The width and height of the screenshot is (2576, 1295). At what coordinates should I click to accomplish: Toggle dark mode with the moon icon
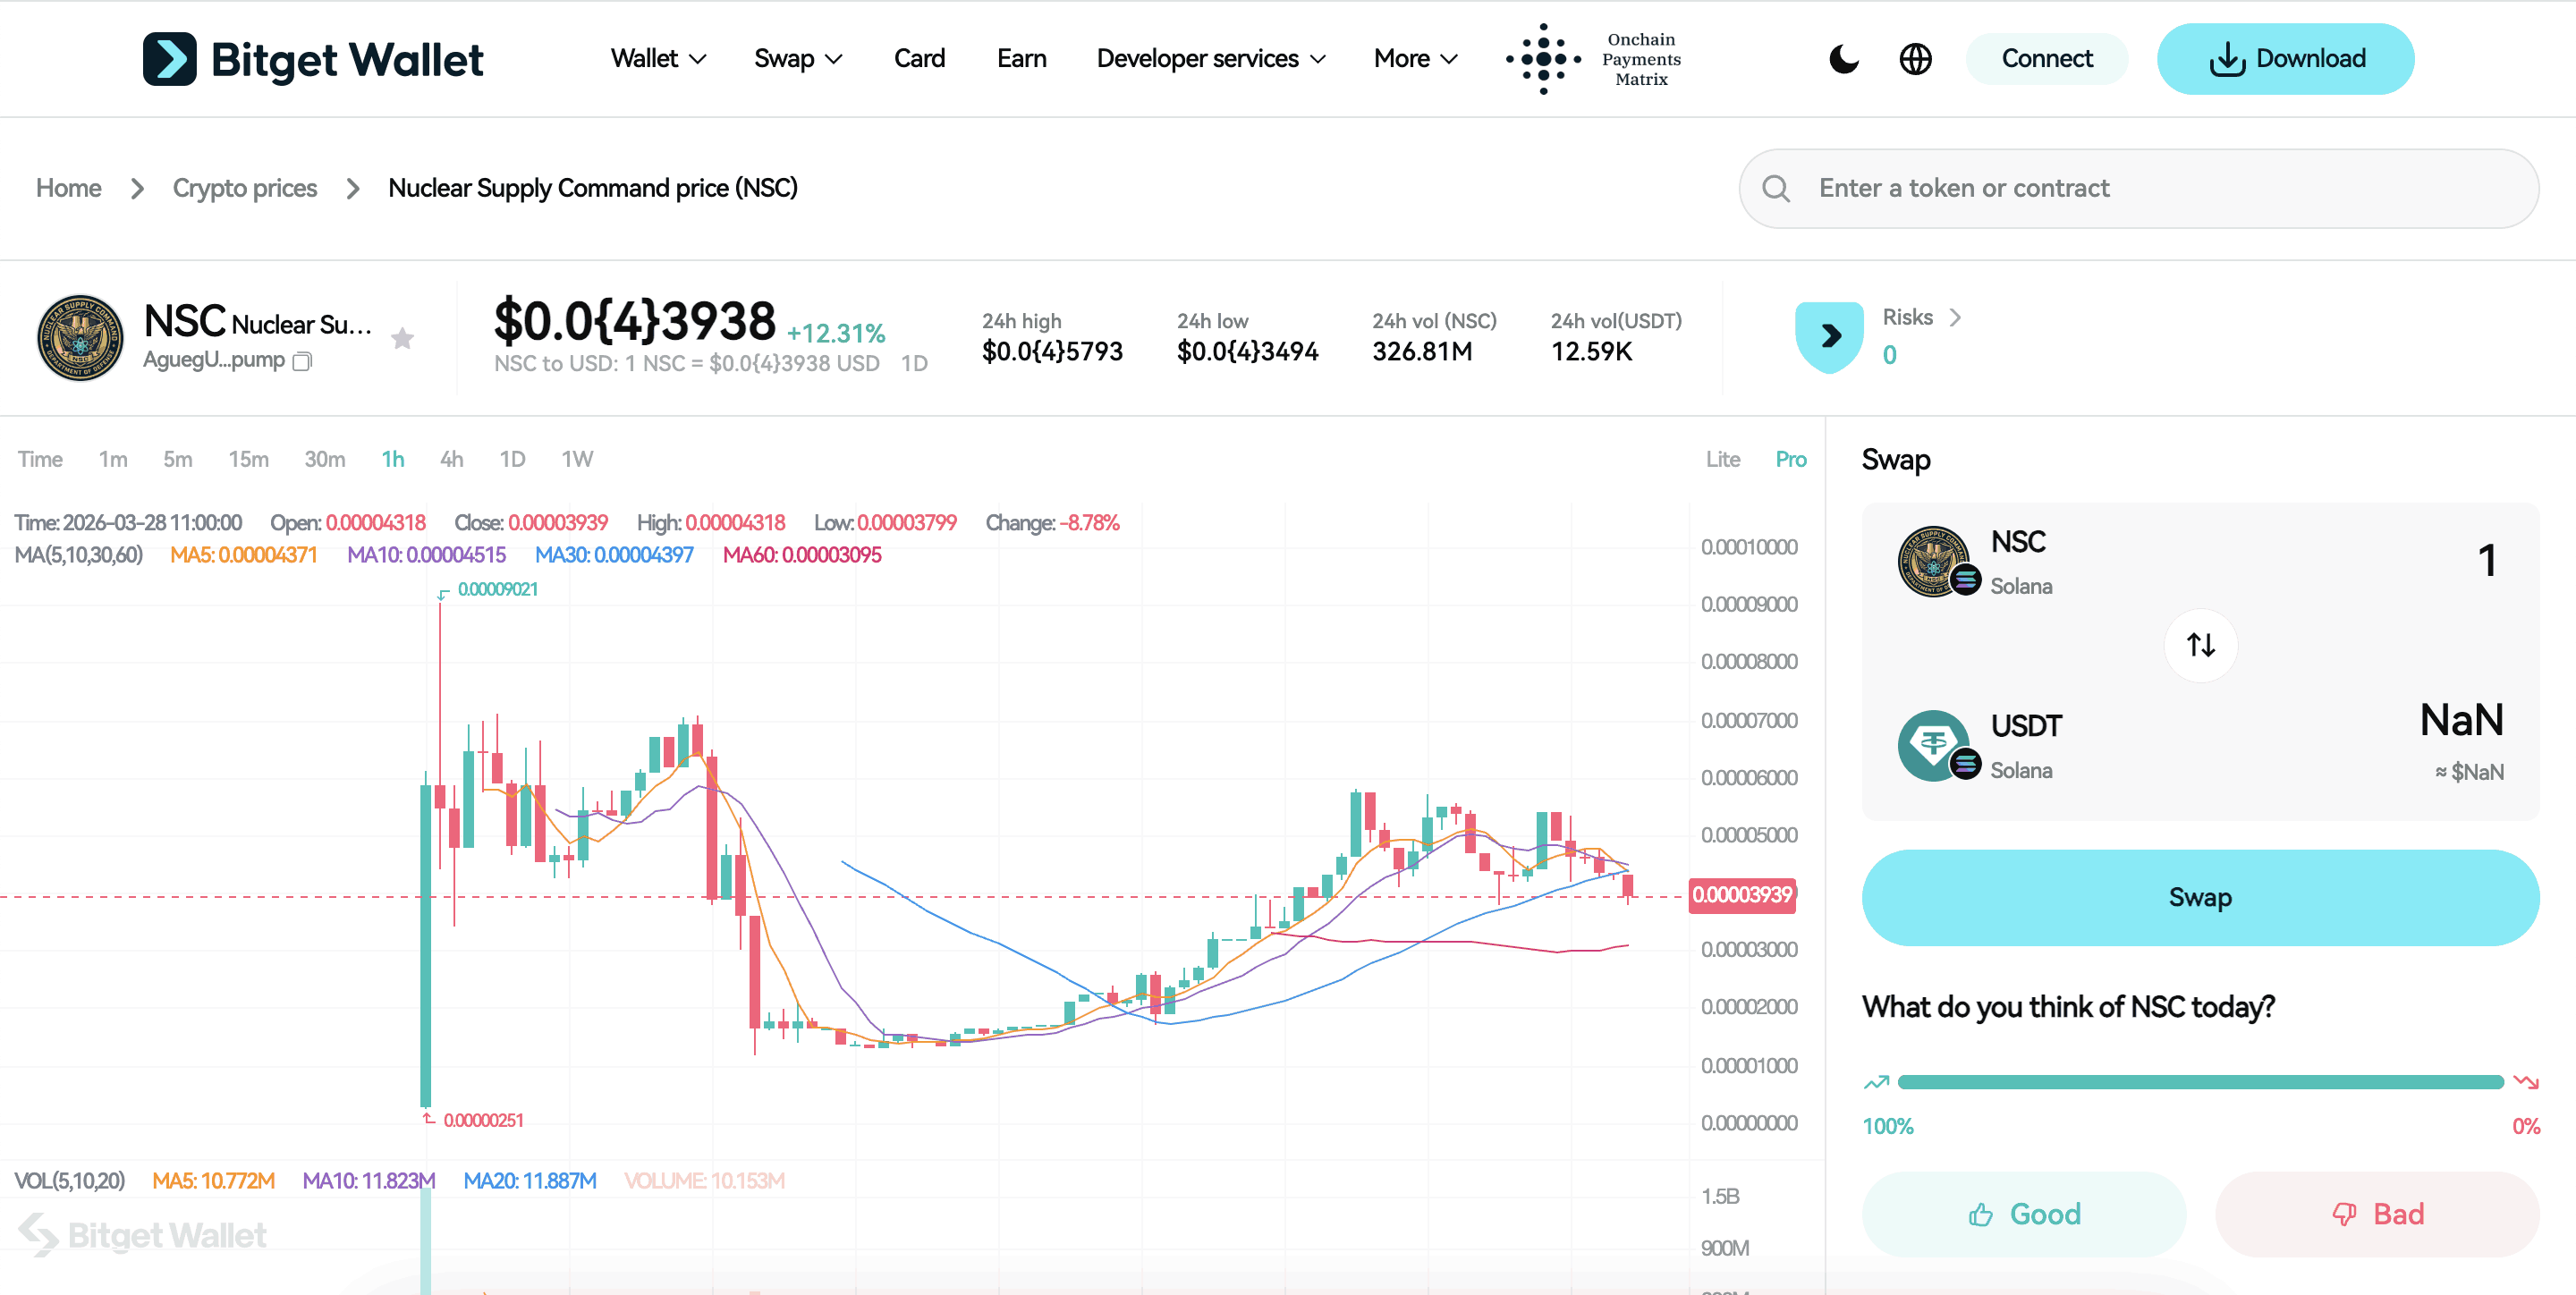point(1843,58)
